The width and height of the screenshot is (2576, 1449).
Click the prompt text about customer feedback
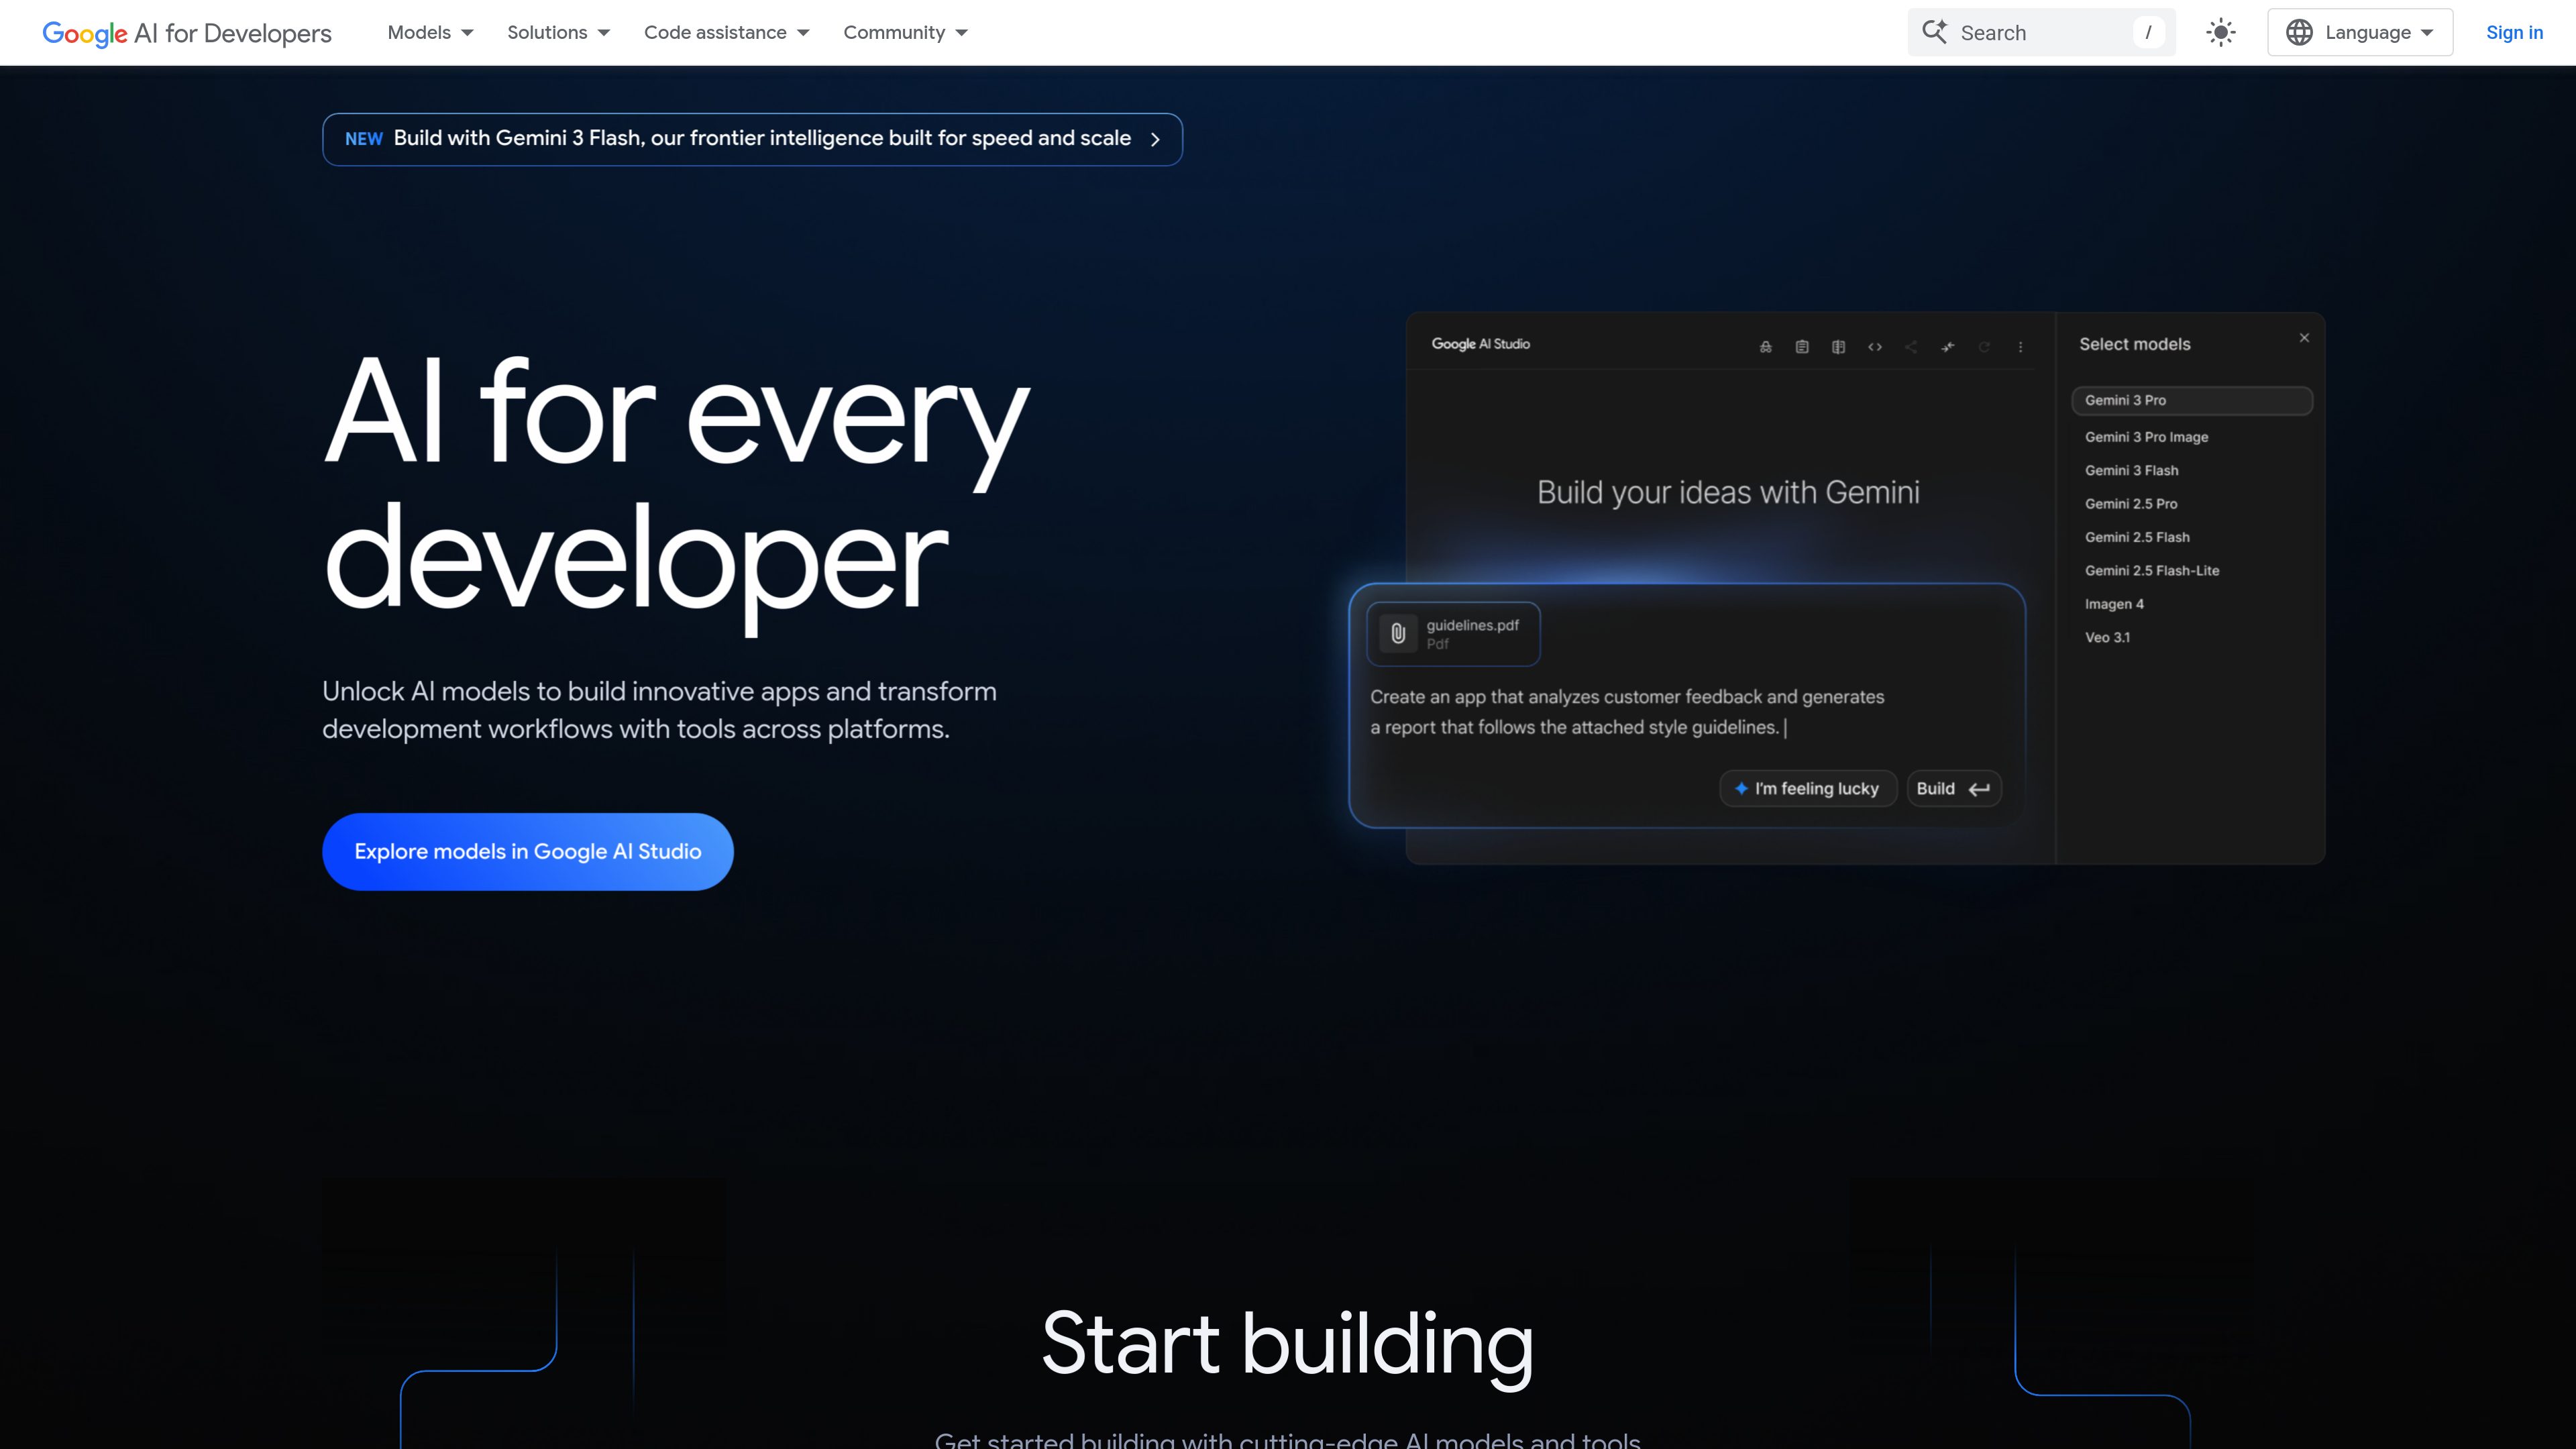click(1627, 712)
